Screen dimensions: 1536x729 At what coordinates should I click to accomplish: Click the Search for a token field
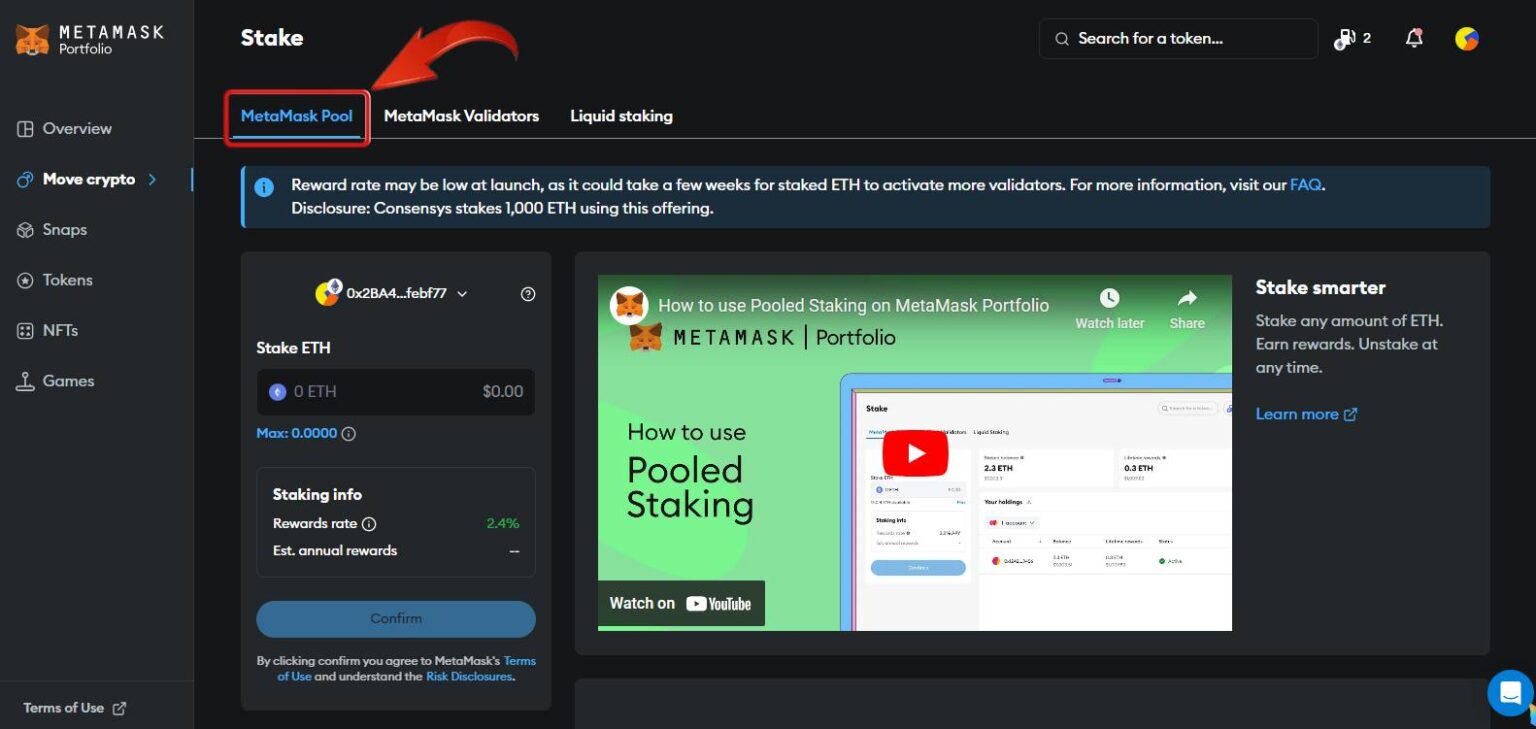click(1178, 39)
